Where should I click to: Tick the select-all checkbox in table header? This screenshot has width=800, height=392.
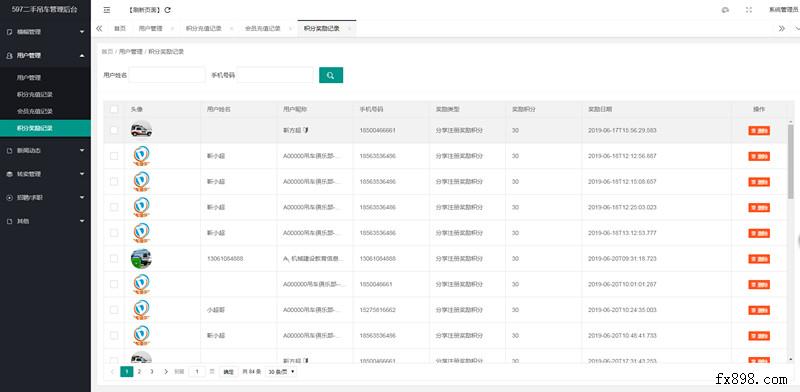[x=114, y=109]
